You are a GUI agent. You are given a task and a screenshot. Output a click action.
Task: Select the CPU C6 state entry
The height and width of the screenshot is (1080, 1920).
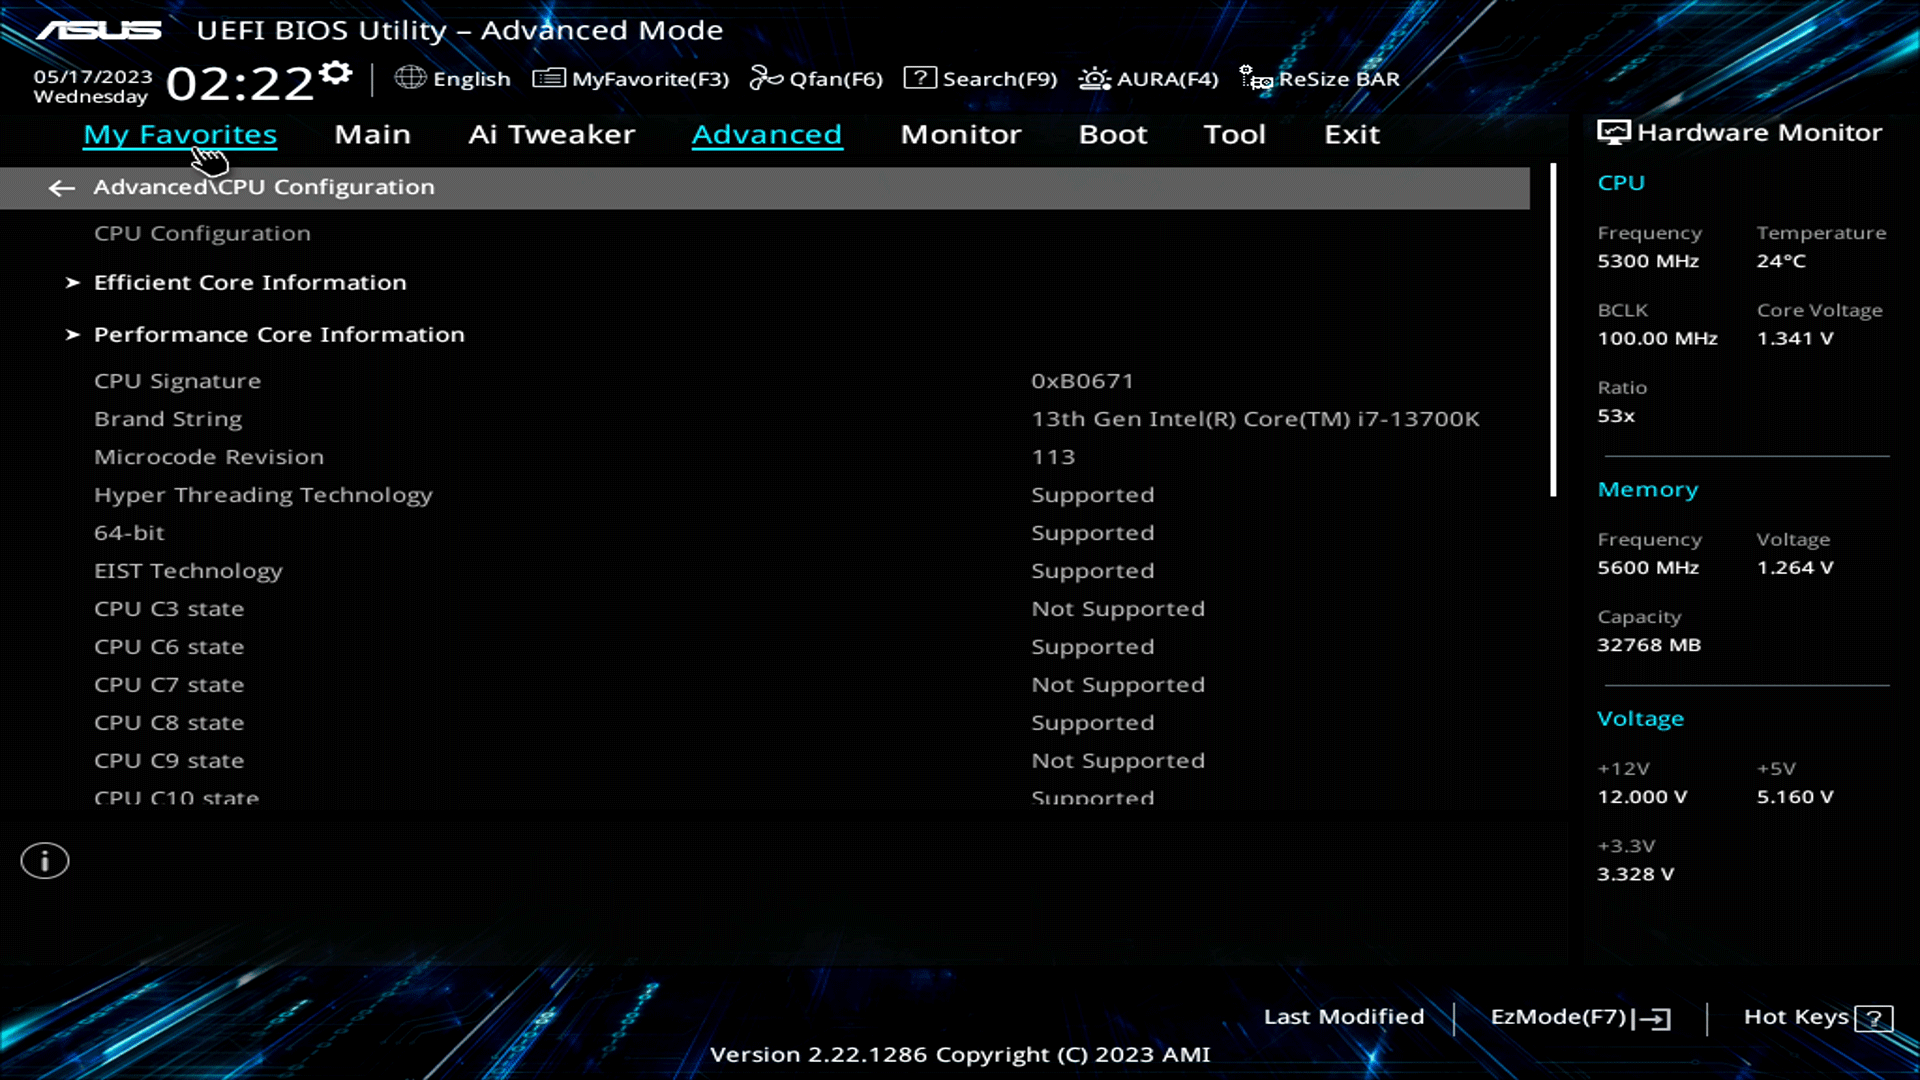coord(168,646)
